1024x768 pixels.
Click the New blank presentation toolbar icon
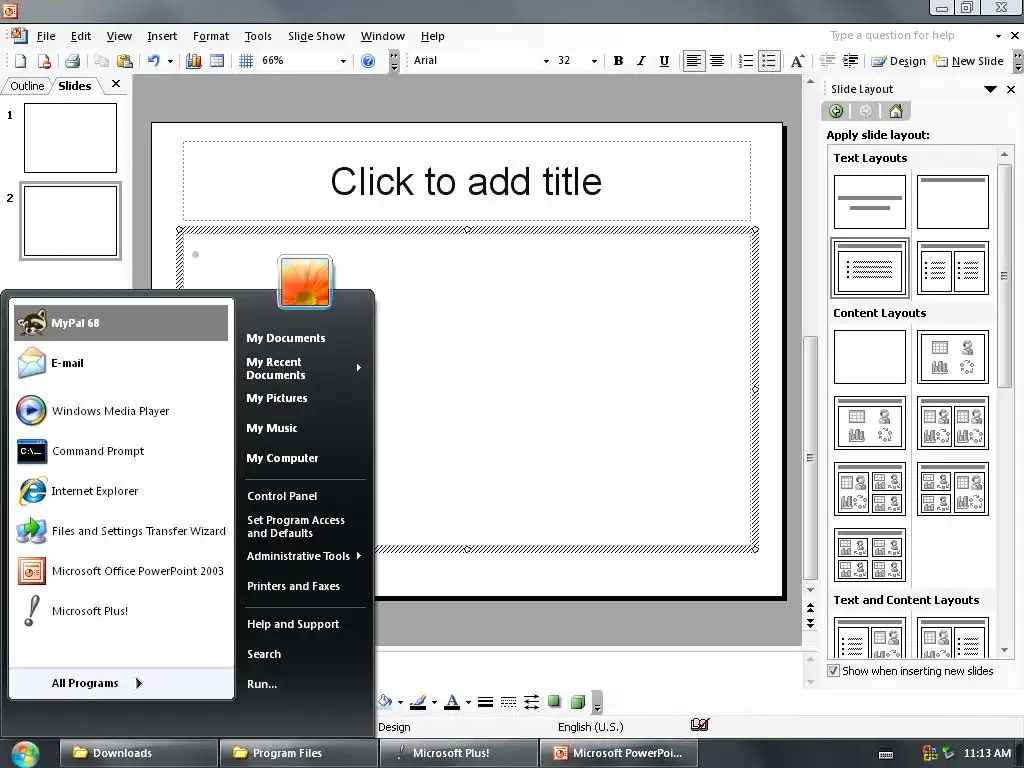20,61
